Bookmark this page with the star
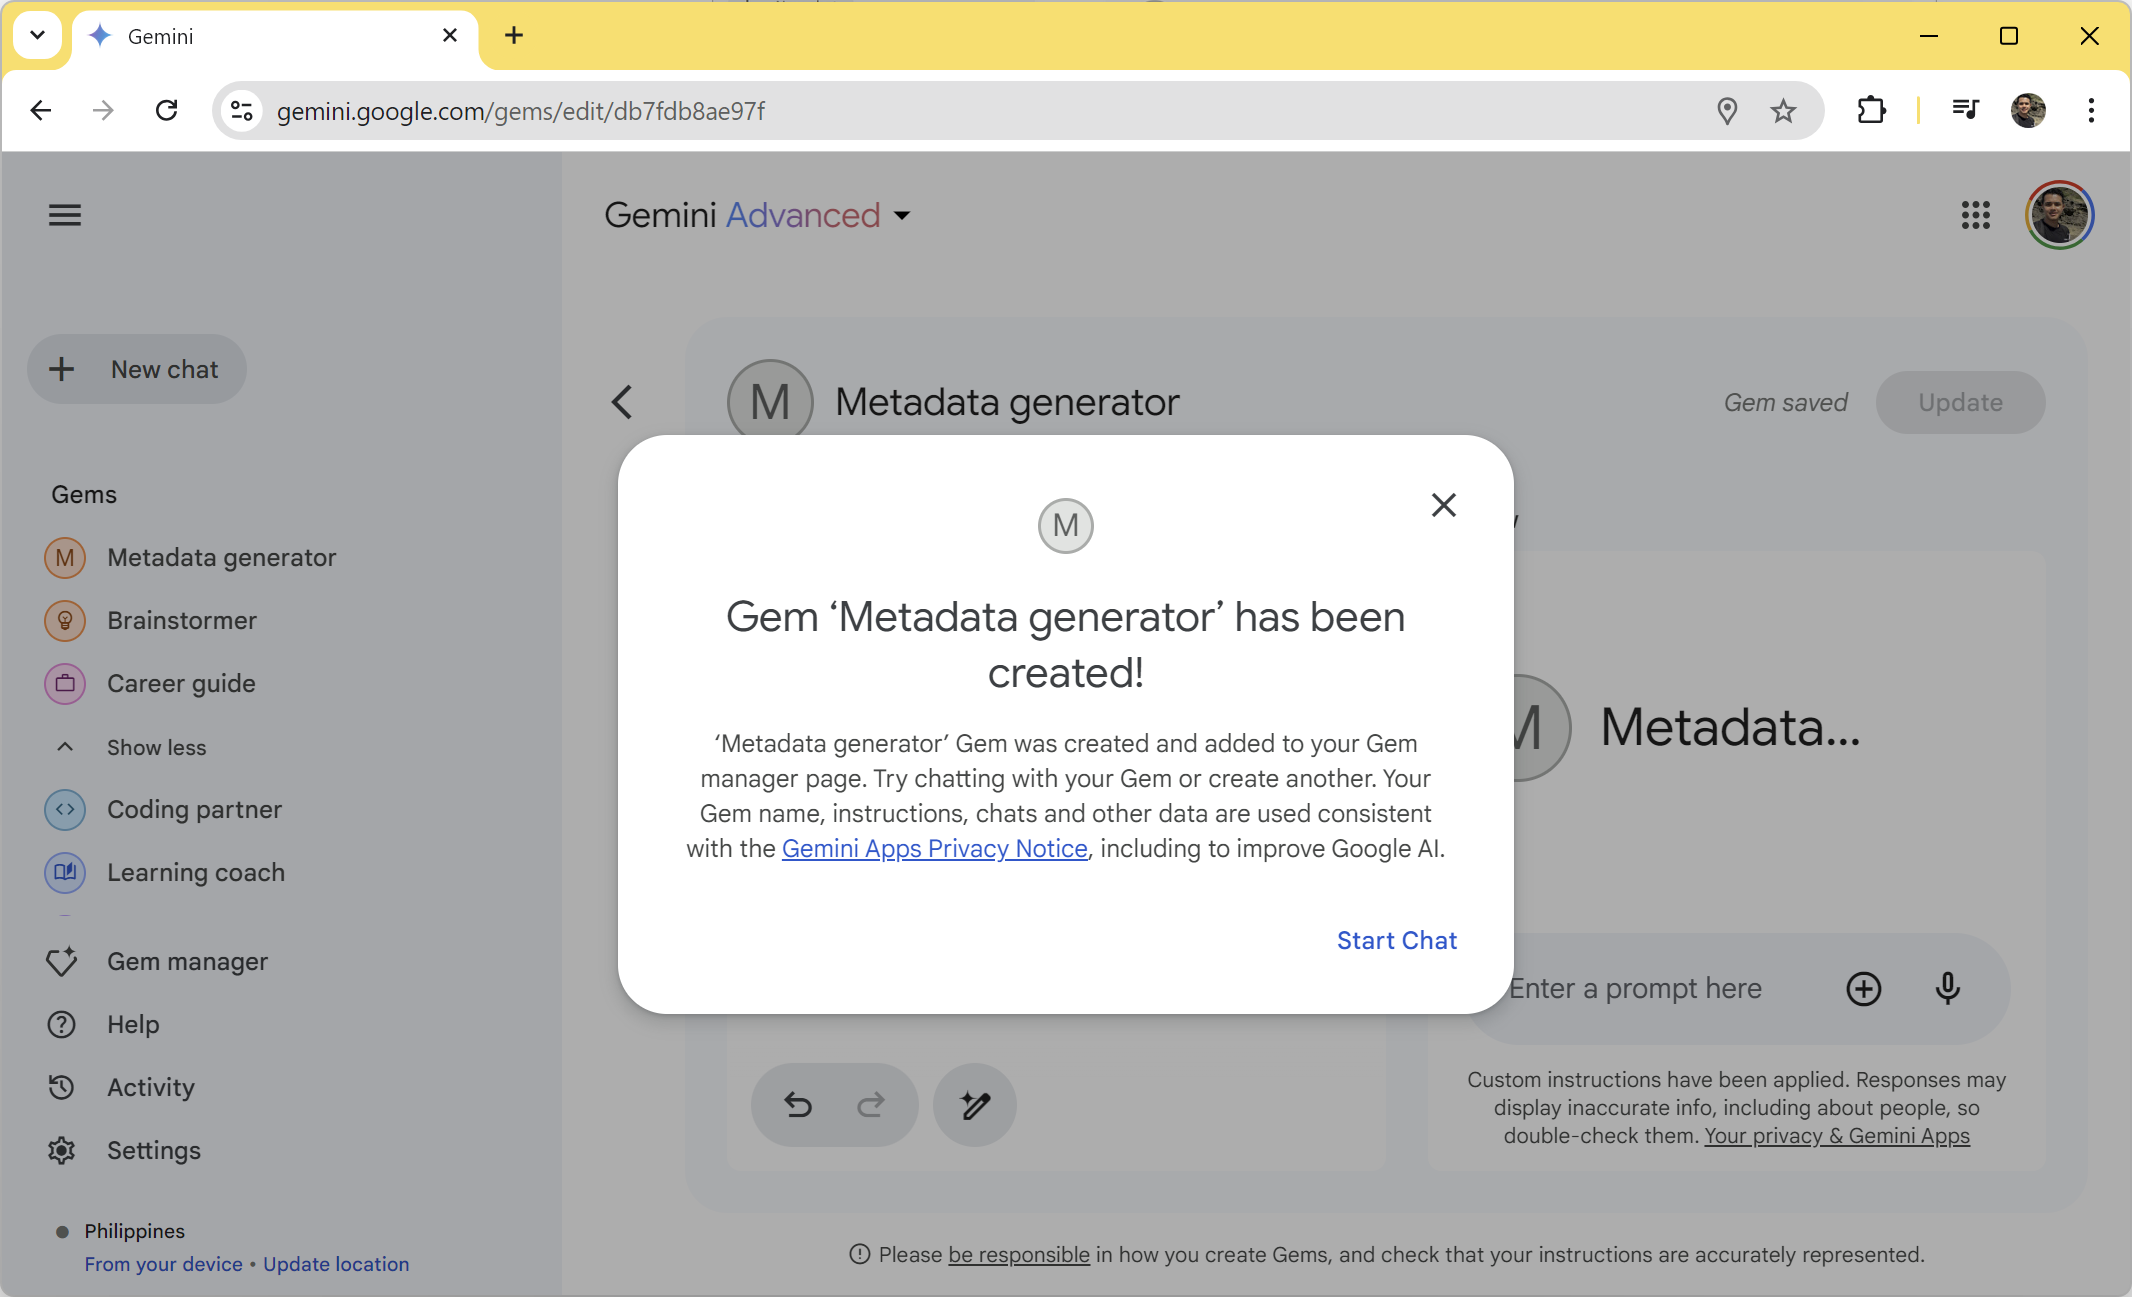Viewport: 2132px width, 1297px height. 1783,110
